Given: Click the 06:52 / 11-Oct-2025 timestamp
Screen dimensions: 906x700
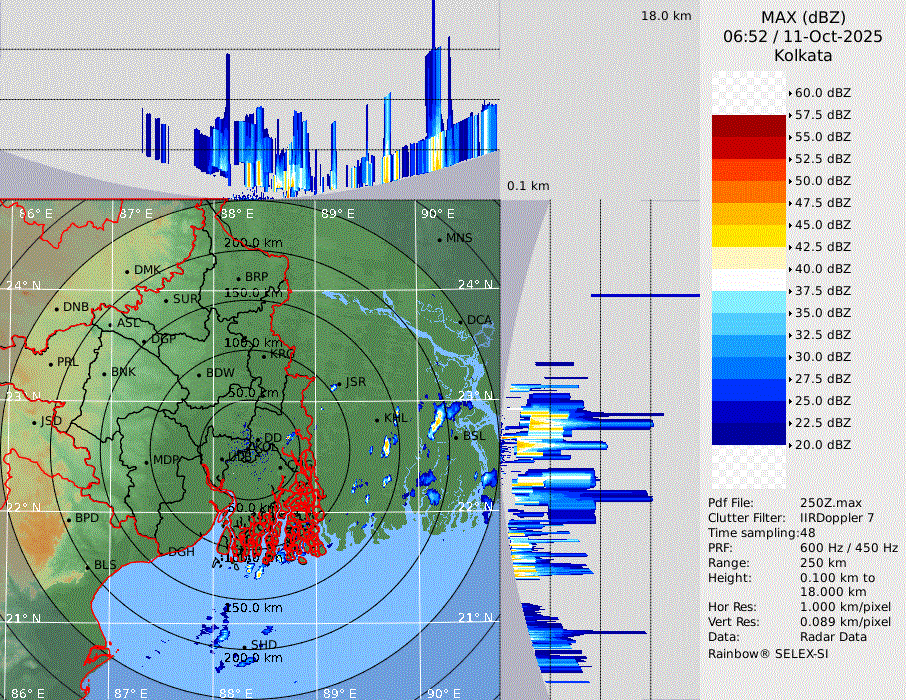Looking at the screenshot, I should [x=802, y=36].
